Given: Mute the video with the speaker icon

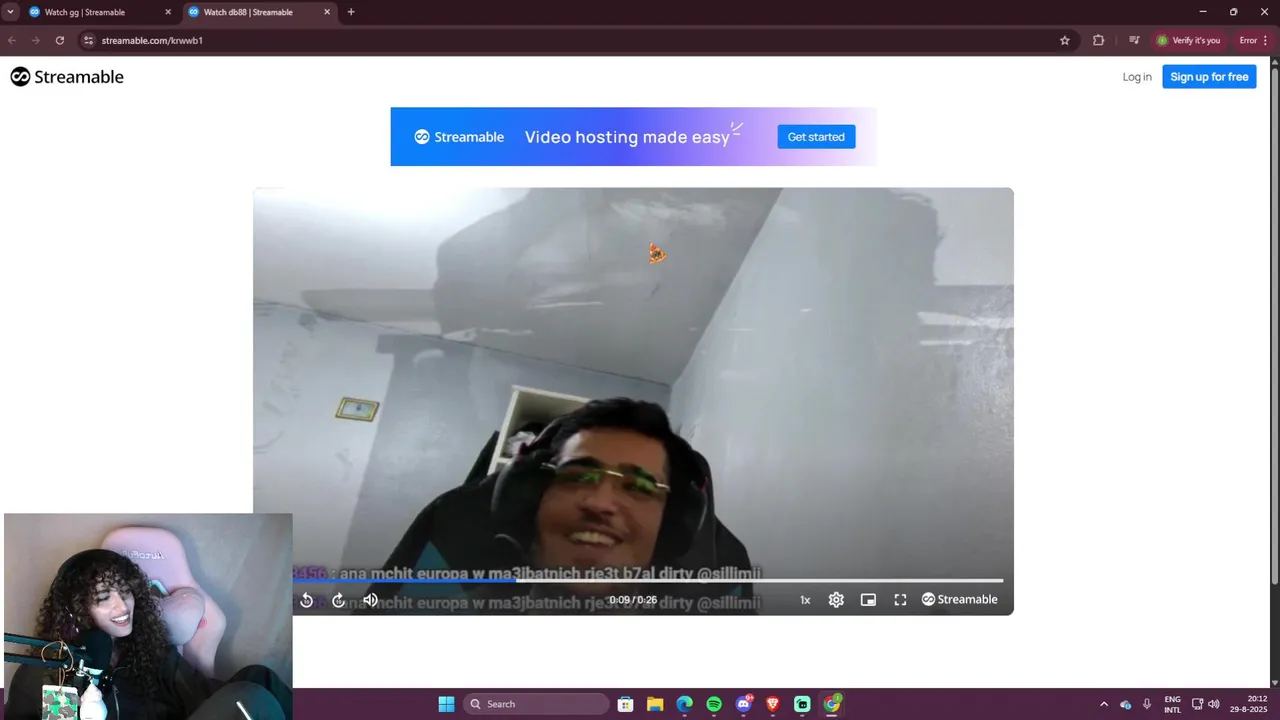Looking at the screenshot, I should point(371,600).
